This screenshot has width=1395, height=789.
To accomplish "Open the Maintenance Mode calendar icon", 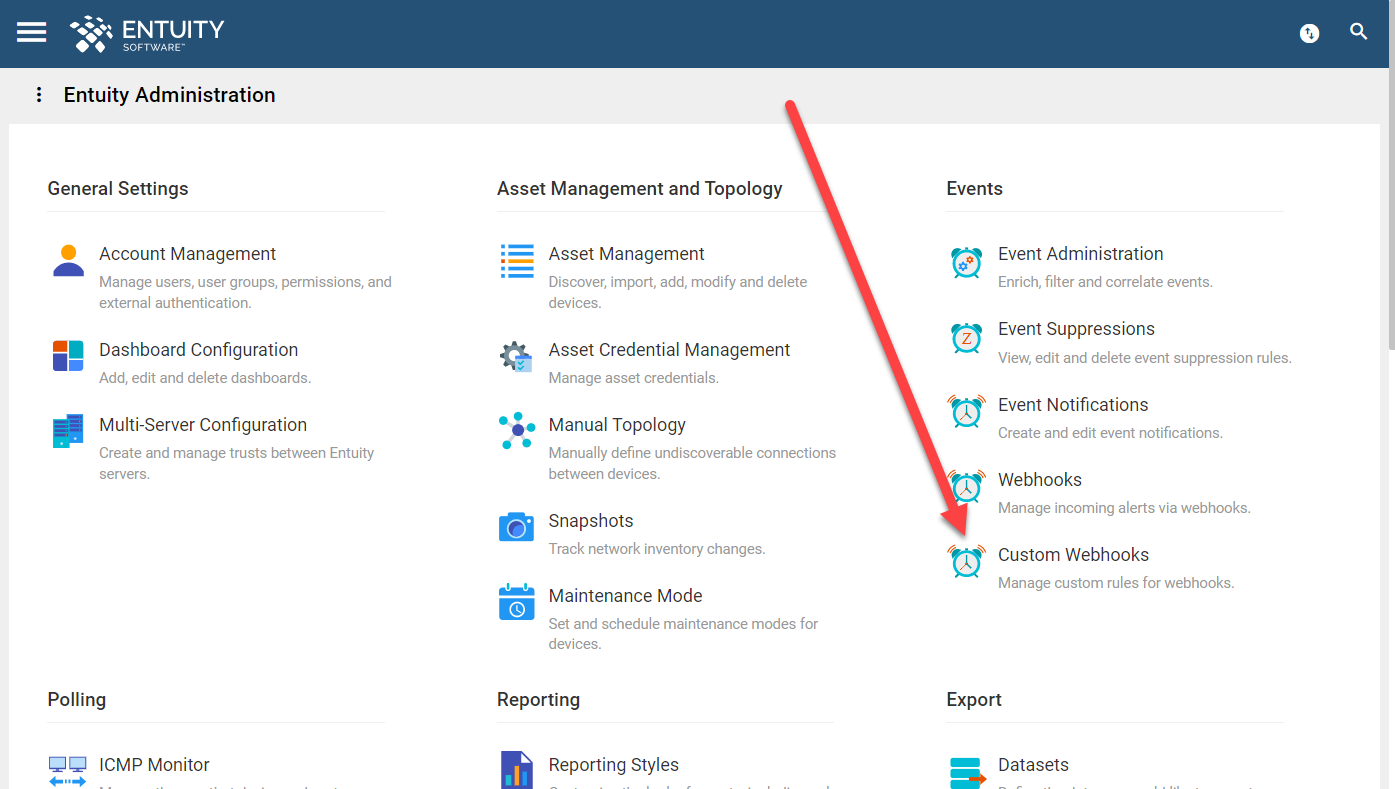I will 516,602.
